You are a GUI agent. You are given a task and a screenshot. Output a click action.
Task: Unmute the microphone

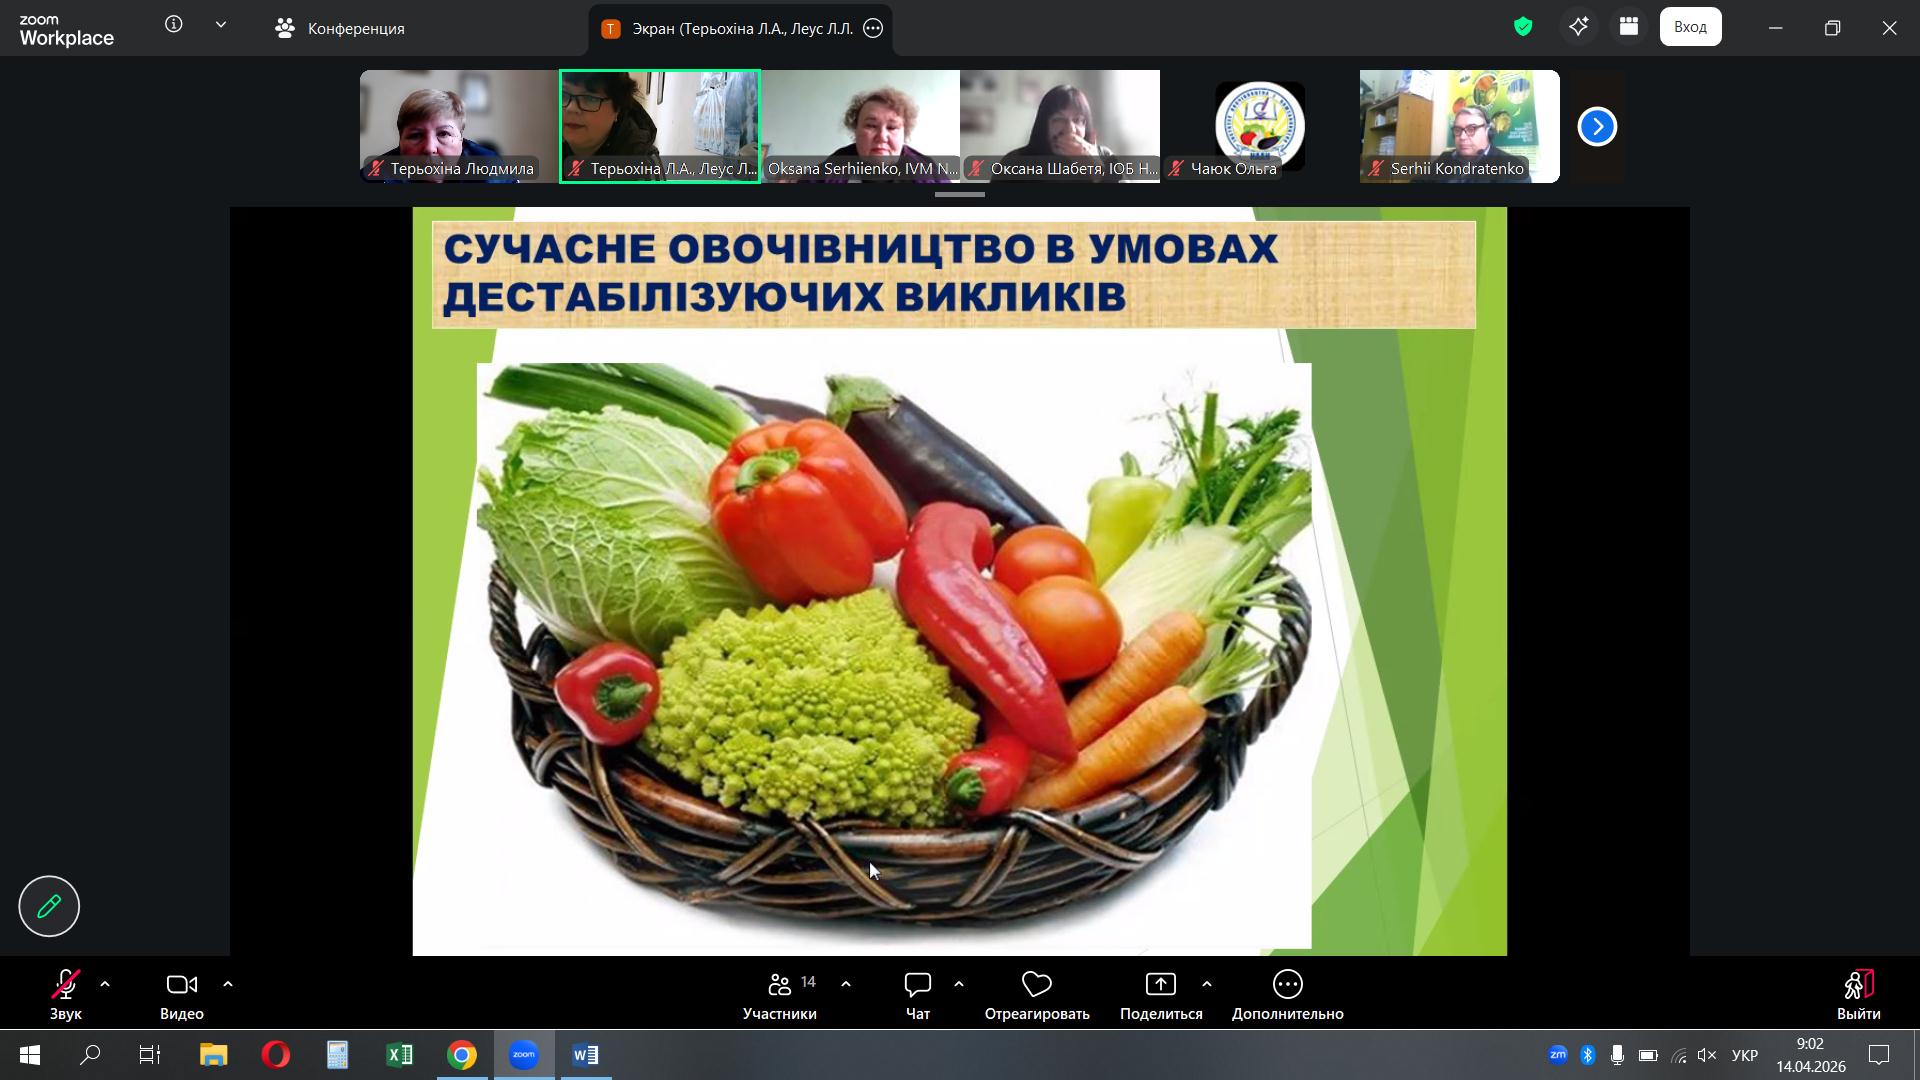coord(66,986)
